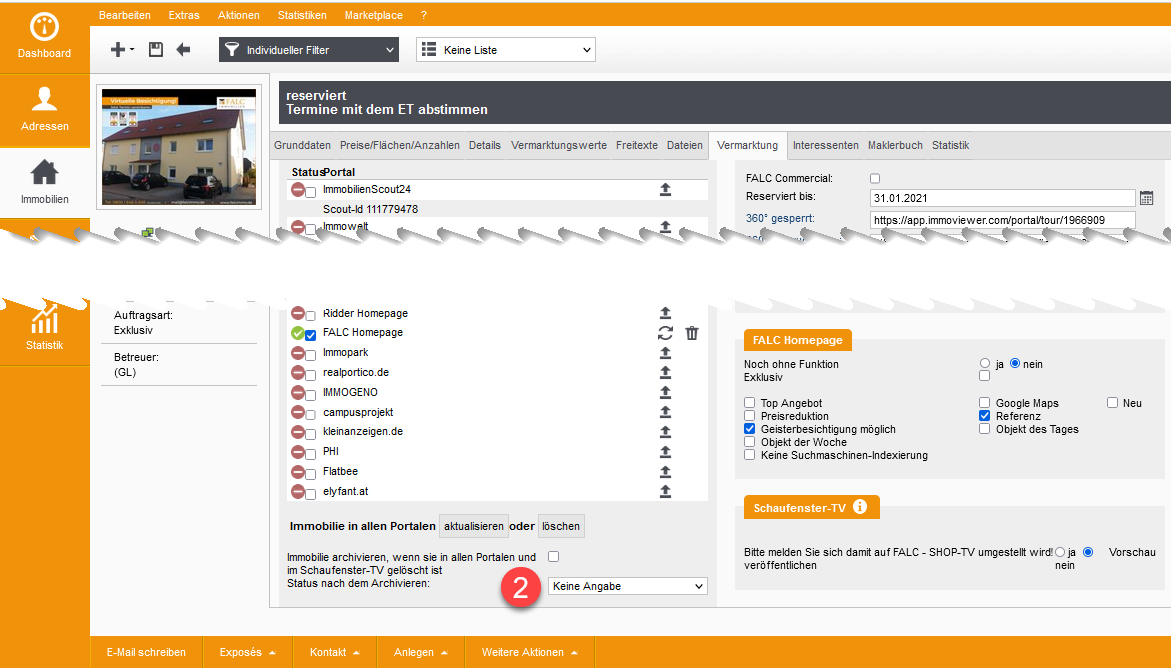Upload property to ImmobilienScout24 portal
1171x668 pixels.
click(x=665, y=189)
